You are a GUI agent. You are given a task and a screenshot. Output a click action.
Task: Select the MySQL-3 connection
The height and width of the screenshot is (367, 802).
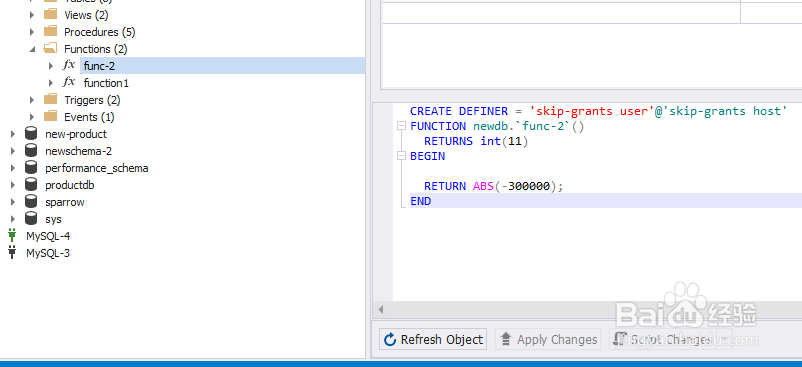[x=48, y=253]
